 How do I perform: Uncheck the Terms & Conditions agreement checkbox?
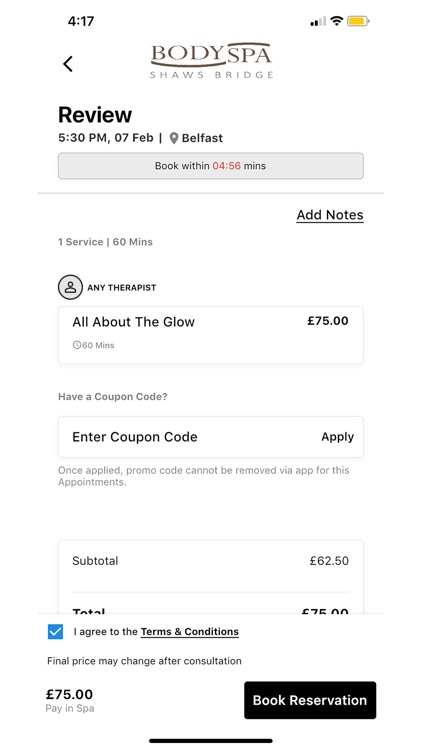pos(56,631)
